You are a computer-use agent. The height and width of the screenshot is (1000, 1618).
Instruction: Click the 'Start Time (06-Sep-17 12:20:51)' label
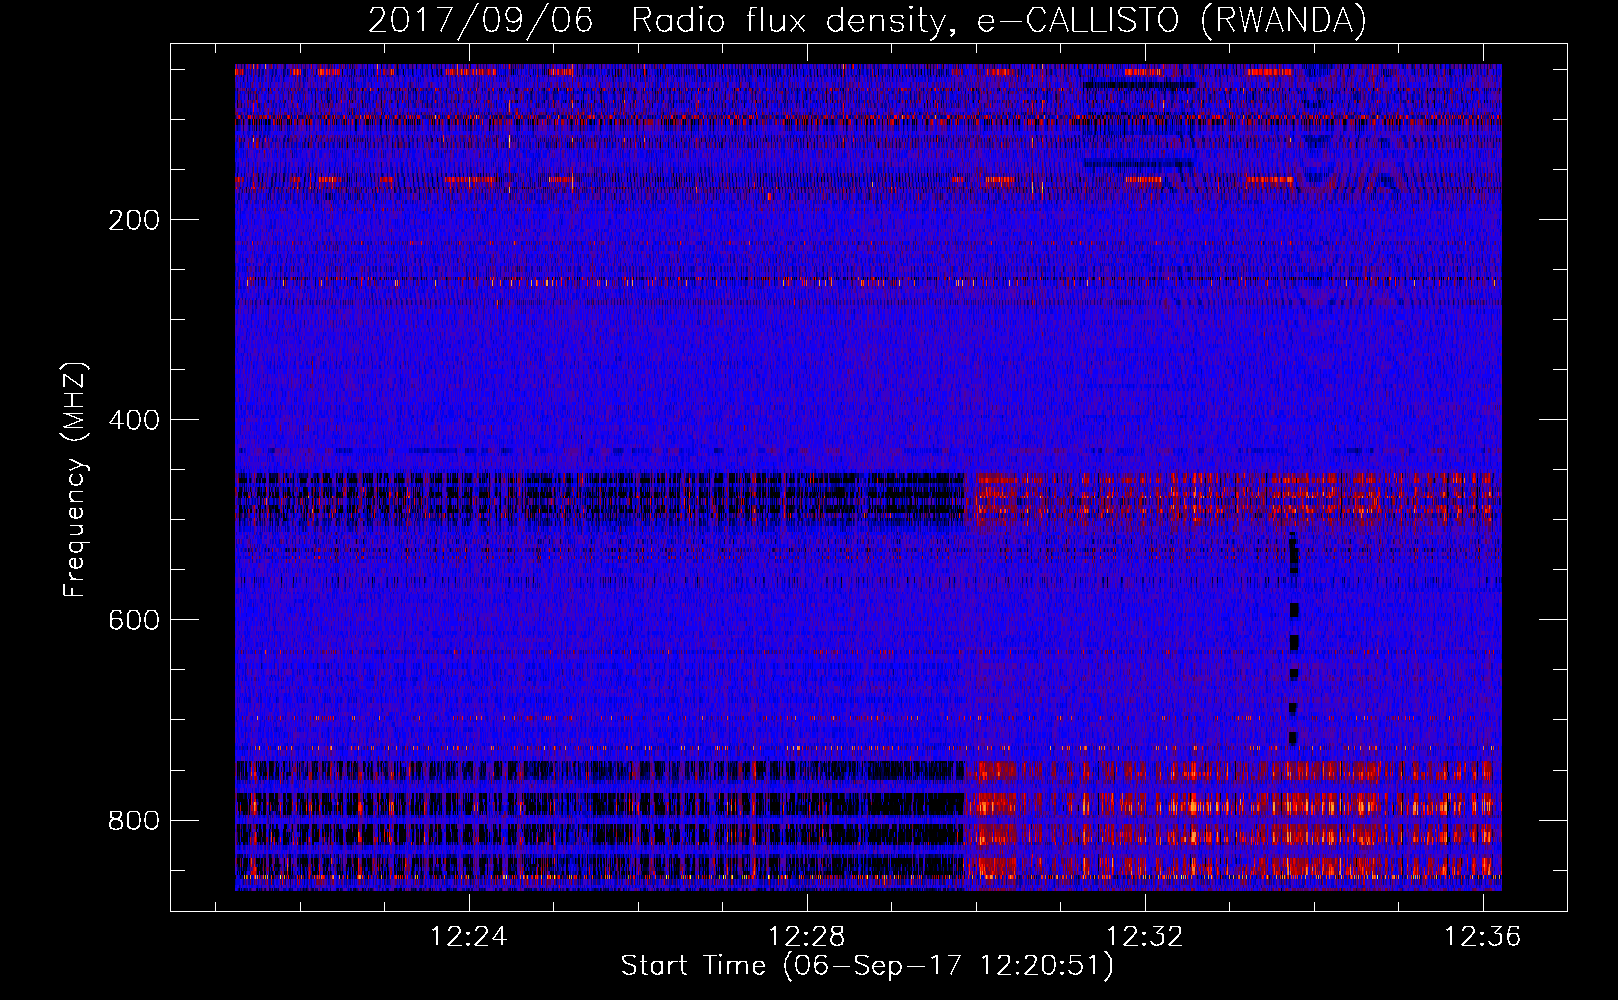(x=867, y=966)
